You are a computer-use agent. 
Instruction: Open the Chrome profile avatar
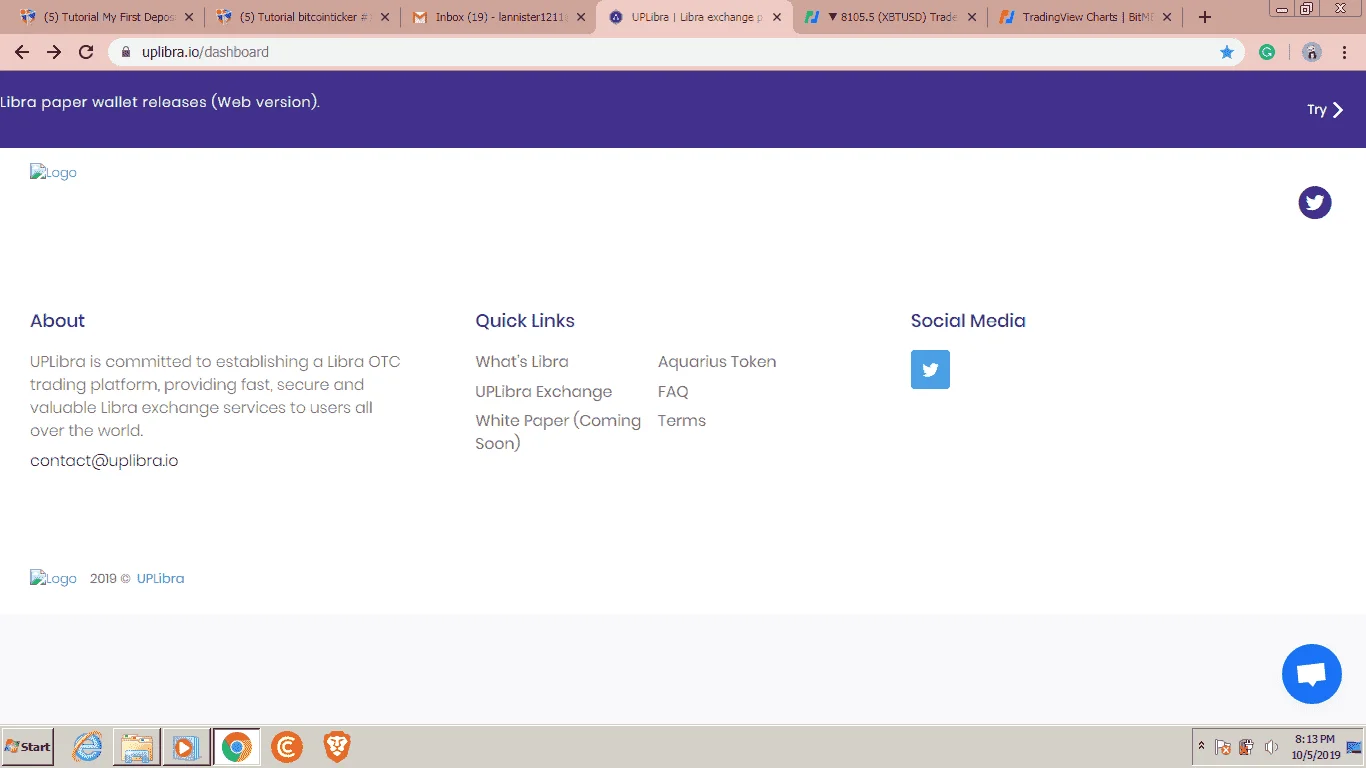[x=1312, y=52]
